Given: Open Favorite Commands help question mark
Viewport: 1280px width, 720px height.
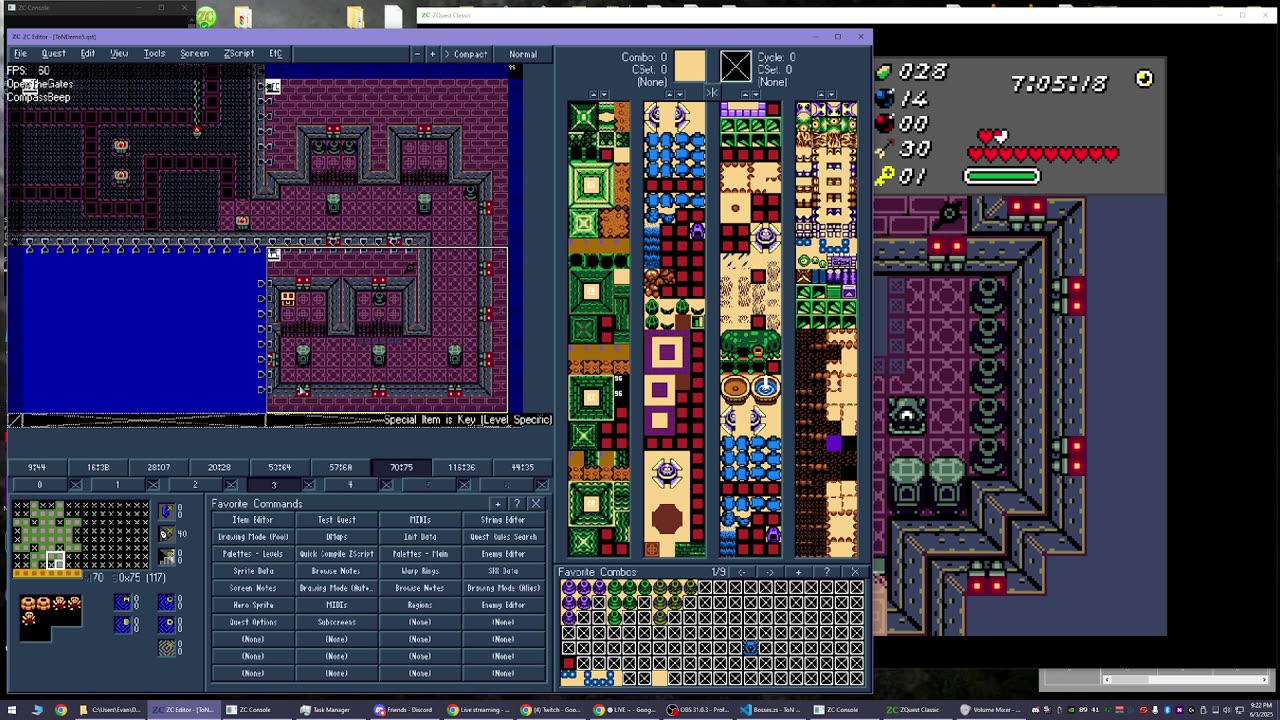Looking at the screenshot, I should click(x=517, y=504).
